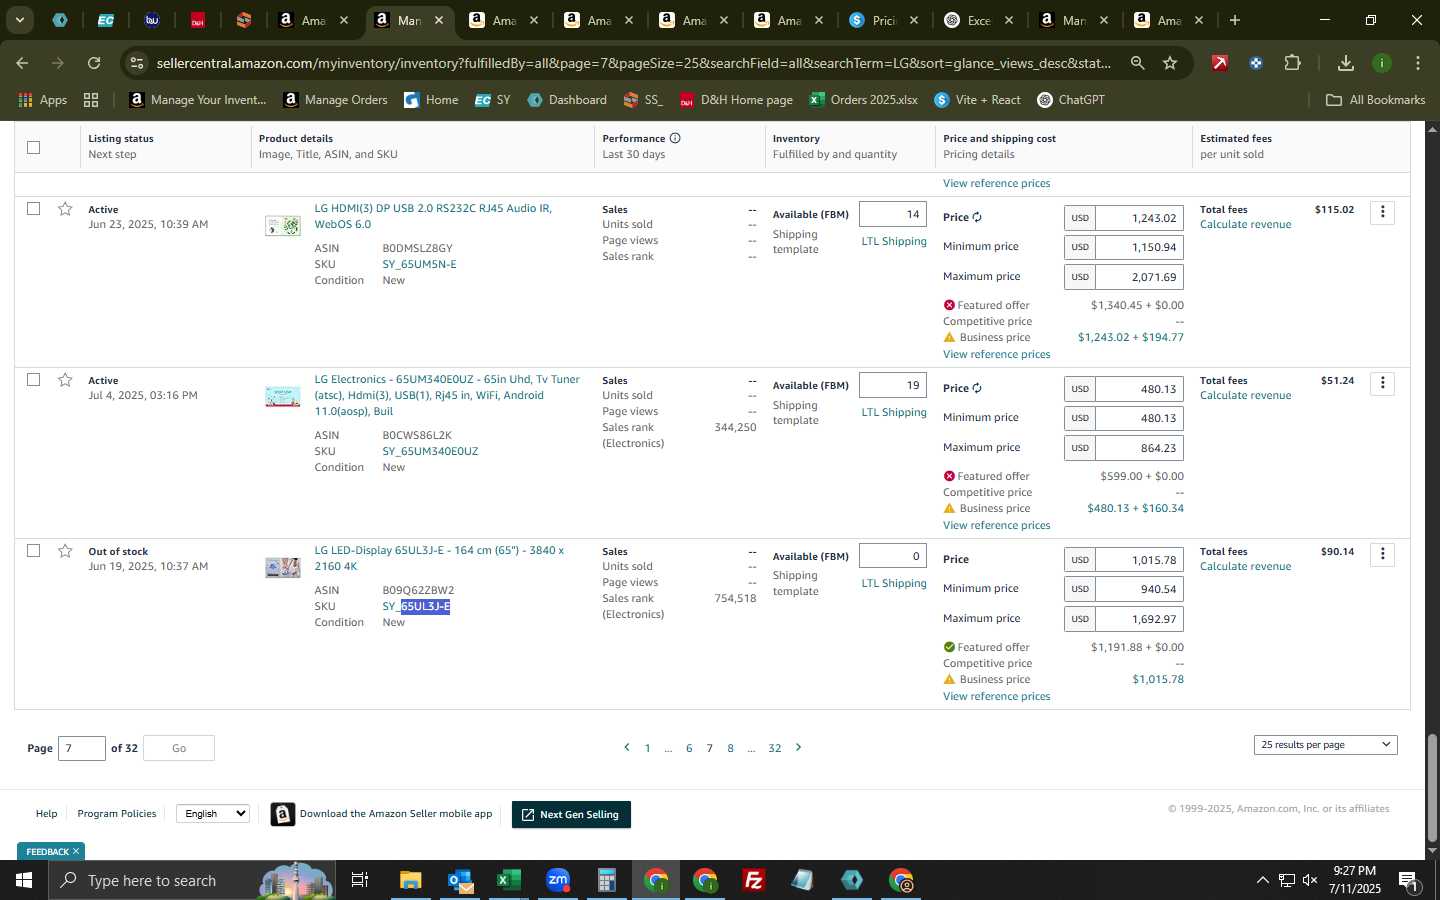The width and height of the screenshot is (1440, 900).
Task: Click View reference prices under $1,015.78 Business price
Action: coord(996,696)
